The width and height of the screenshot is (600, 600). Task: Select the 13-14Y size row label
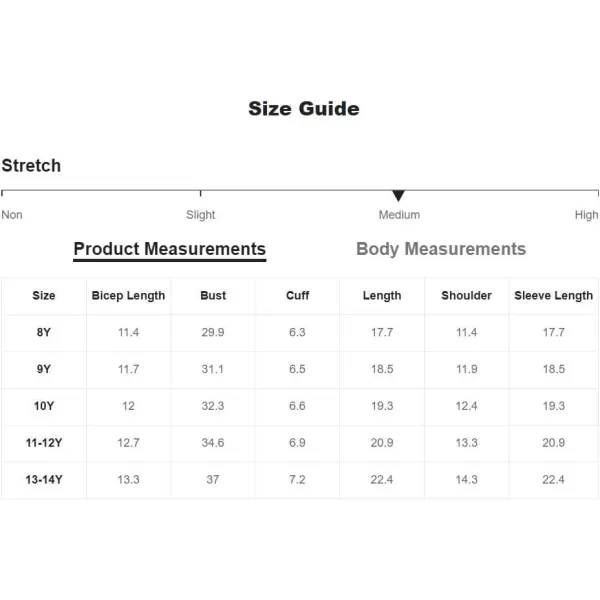click(x=44, y=479)
